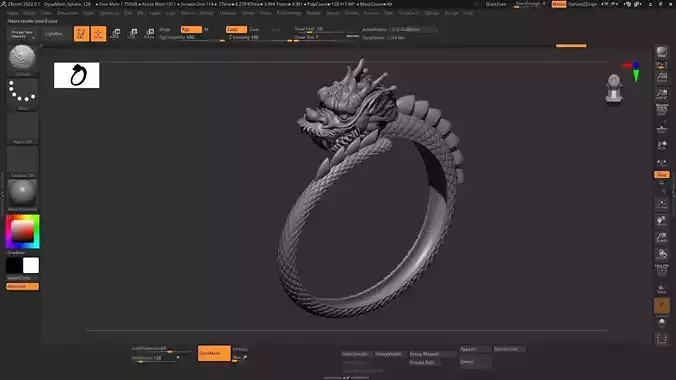
Task: Toggle Zadd sculpt mode
Action: tap(236, 29)
